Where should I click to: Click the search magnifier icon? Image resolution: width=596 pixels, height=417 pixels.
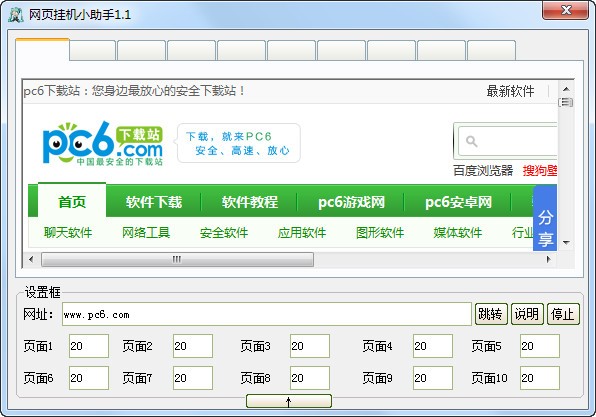[x=471, y=141]
